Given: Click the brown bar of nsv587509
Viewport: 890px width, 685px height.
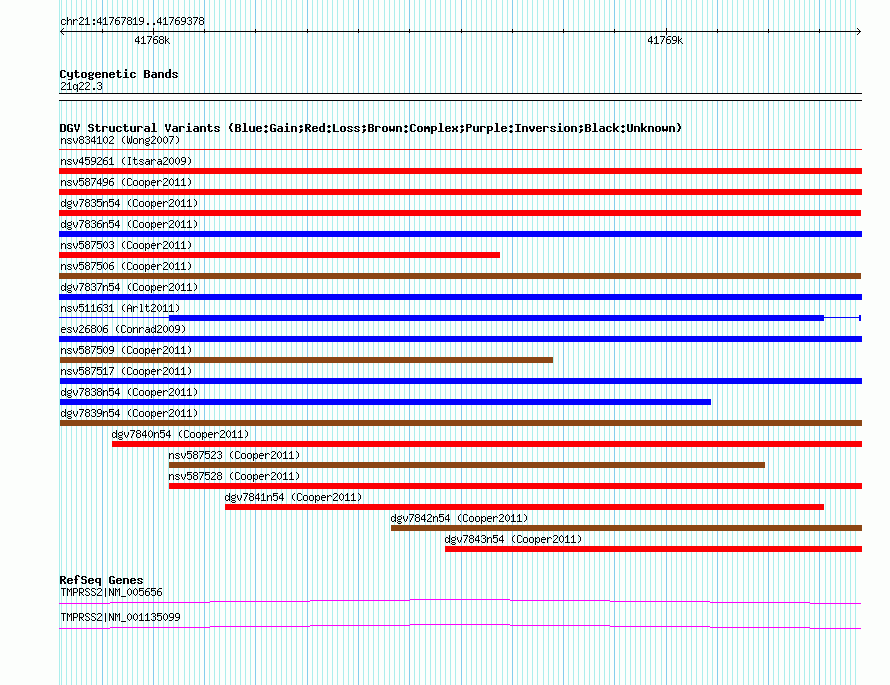Looking at the screenshot, I should click(x=306, y=360).
